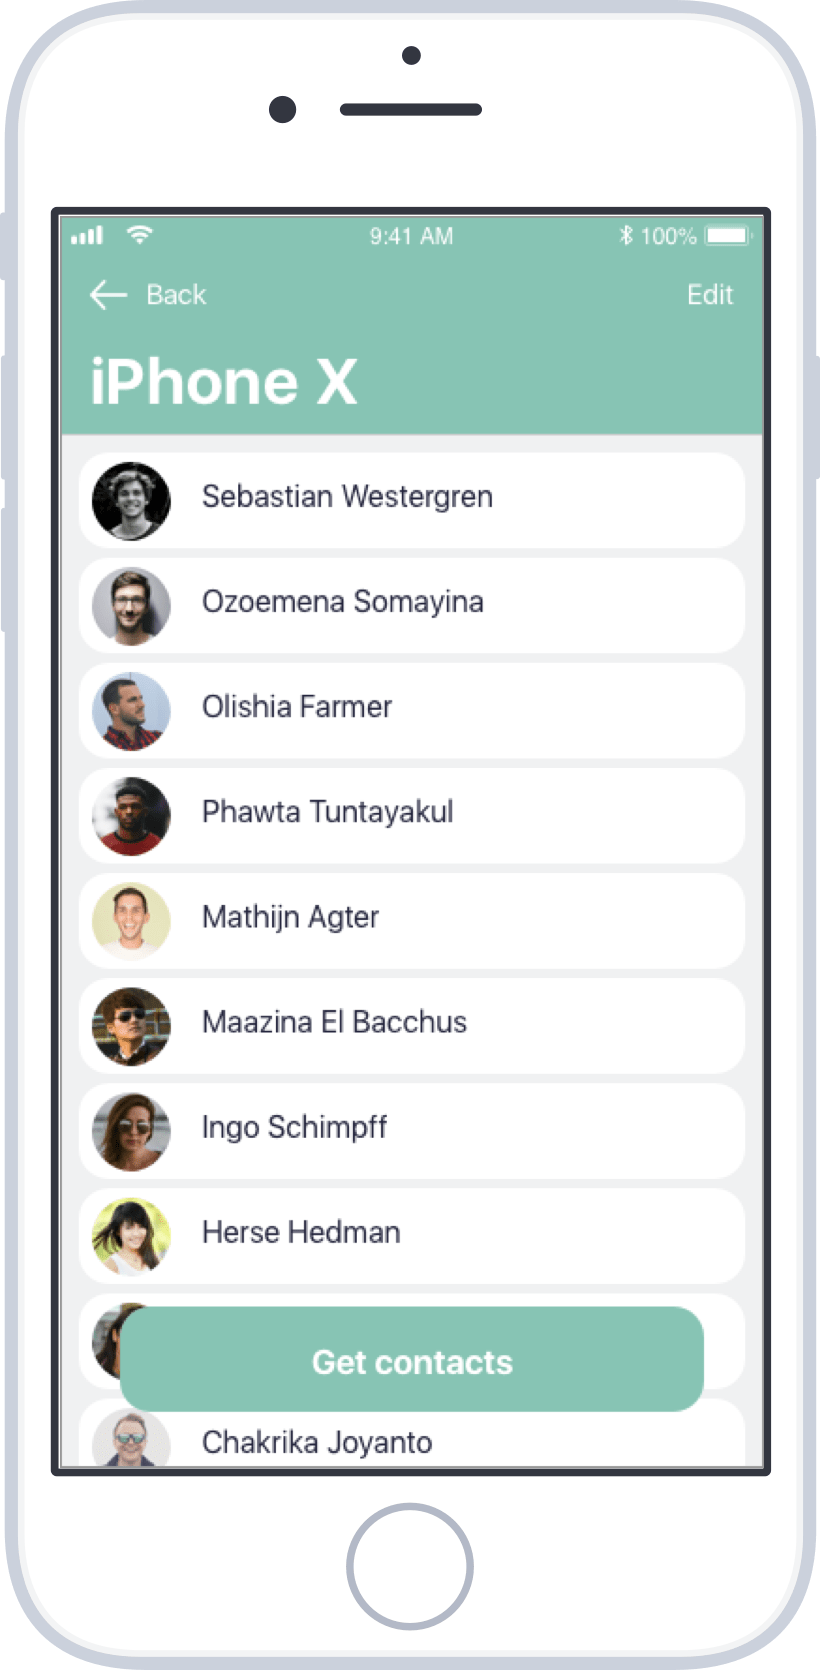Open Ozoemena Somayina's avatar picture
Viewport: 820px width, 1670px height.
point(131,606)
